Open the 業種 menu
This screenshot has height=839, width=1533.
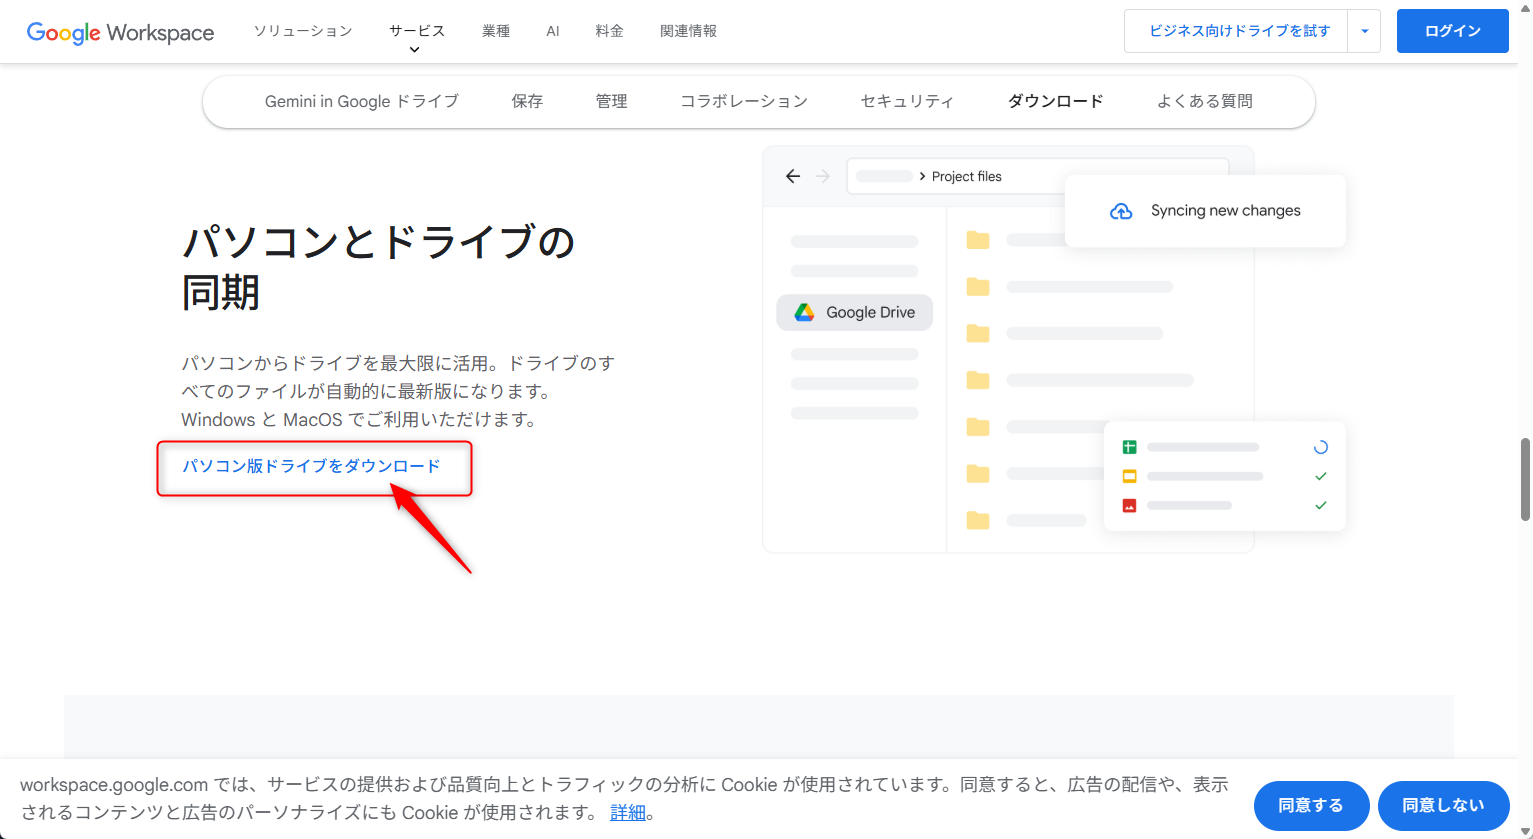496,31
